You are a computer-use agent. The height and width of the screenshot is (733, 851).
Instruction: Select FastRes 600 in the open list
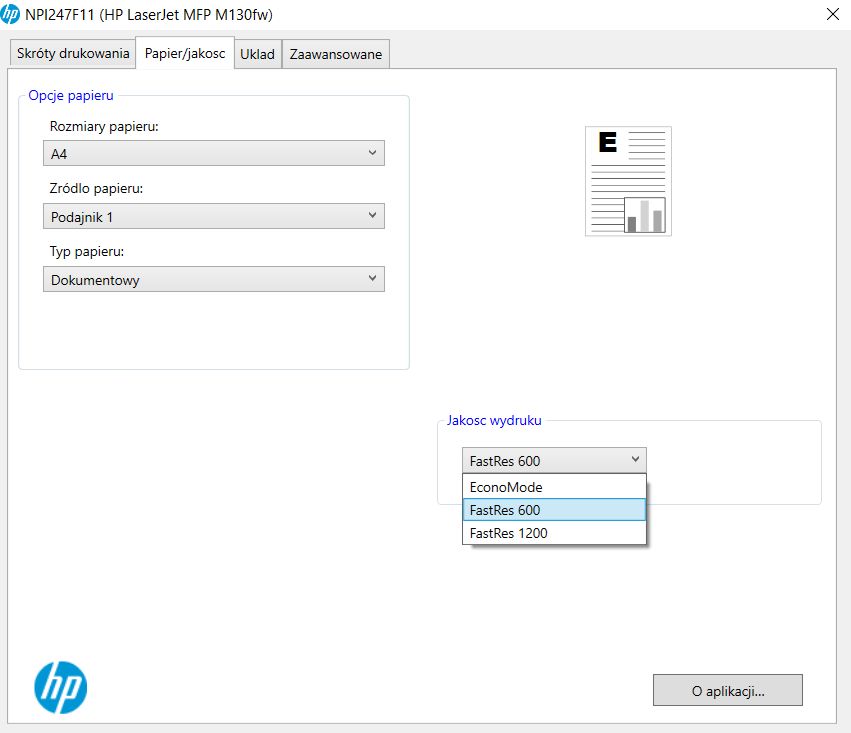pyautogui.click(x=554, y=510)
